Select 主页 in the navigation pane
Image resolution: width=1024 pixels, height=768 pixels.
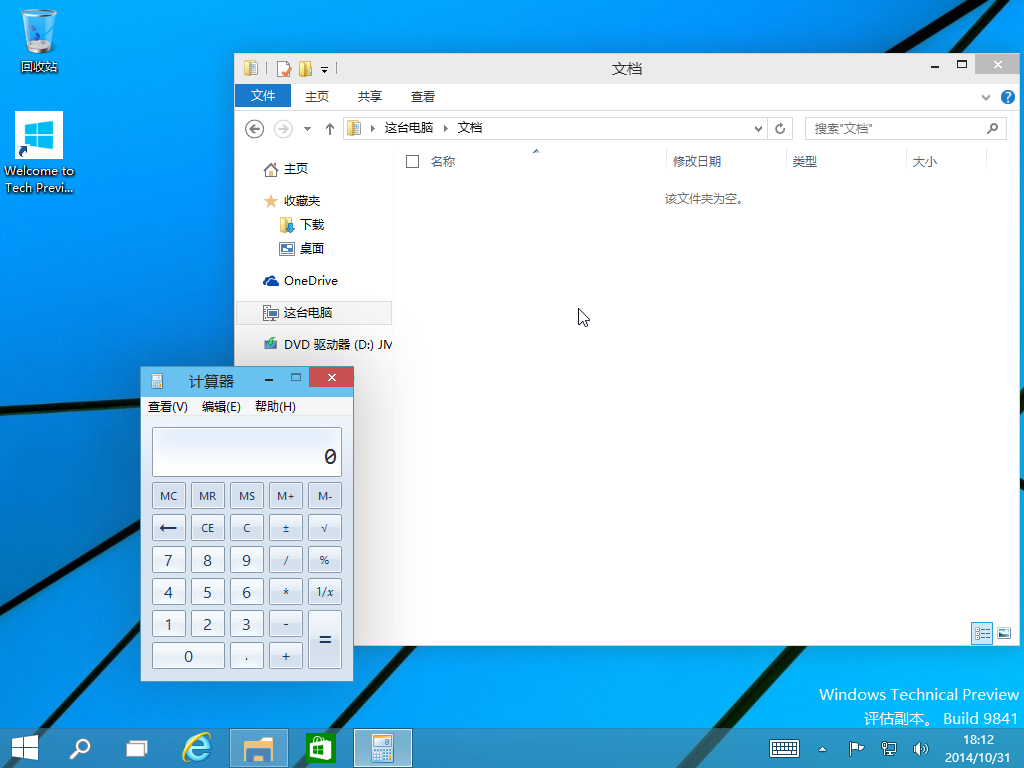[x=285, y=169]
